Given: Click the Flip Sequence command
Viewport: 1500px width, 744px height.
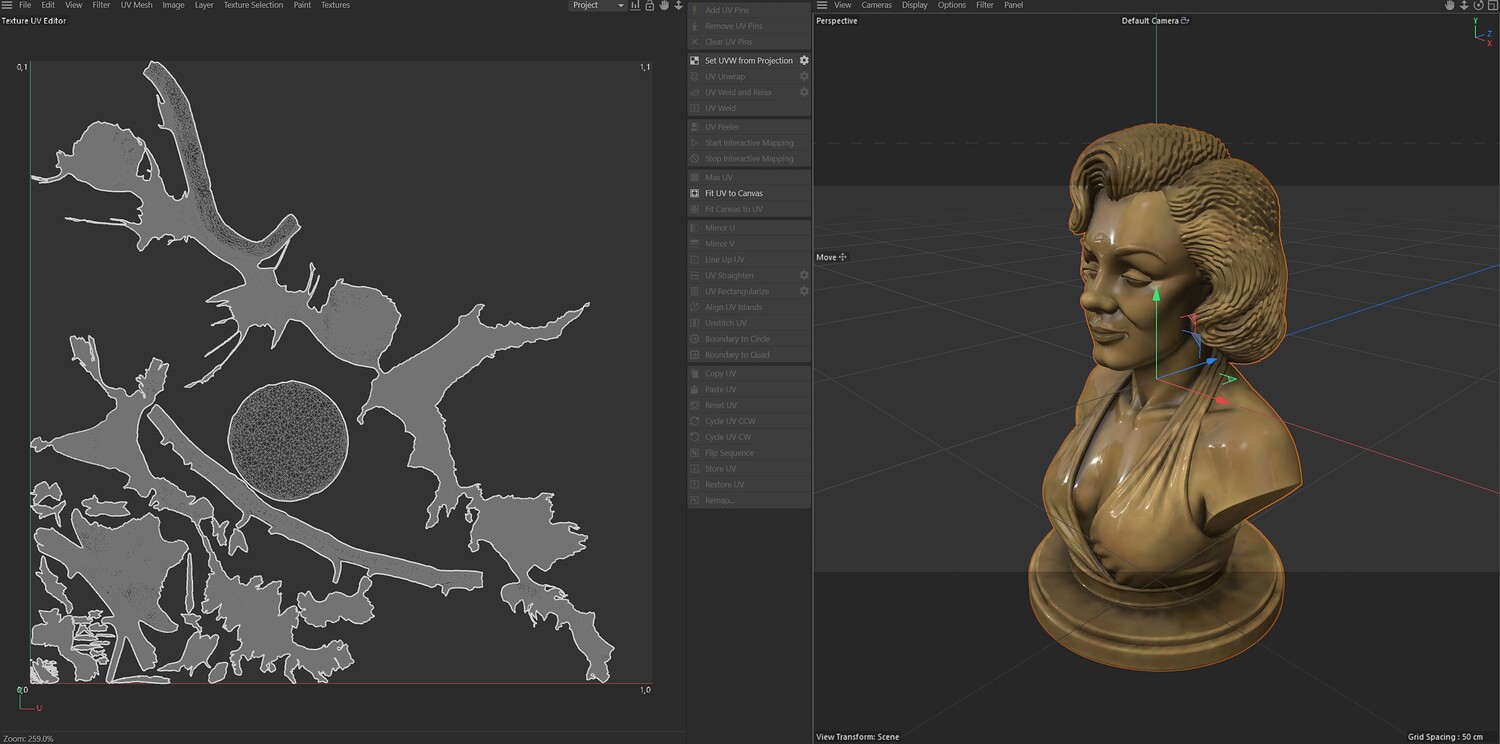Looking at the screenshot, I should coord(749,453).
